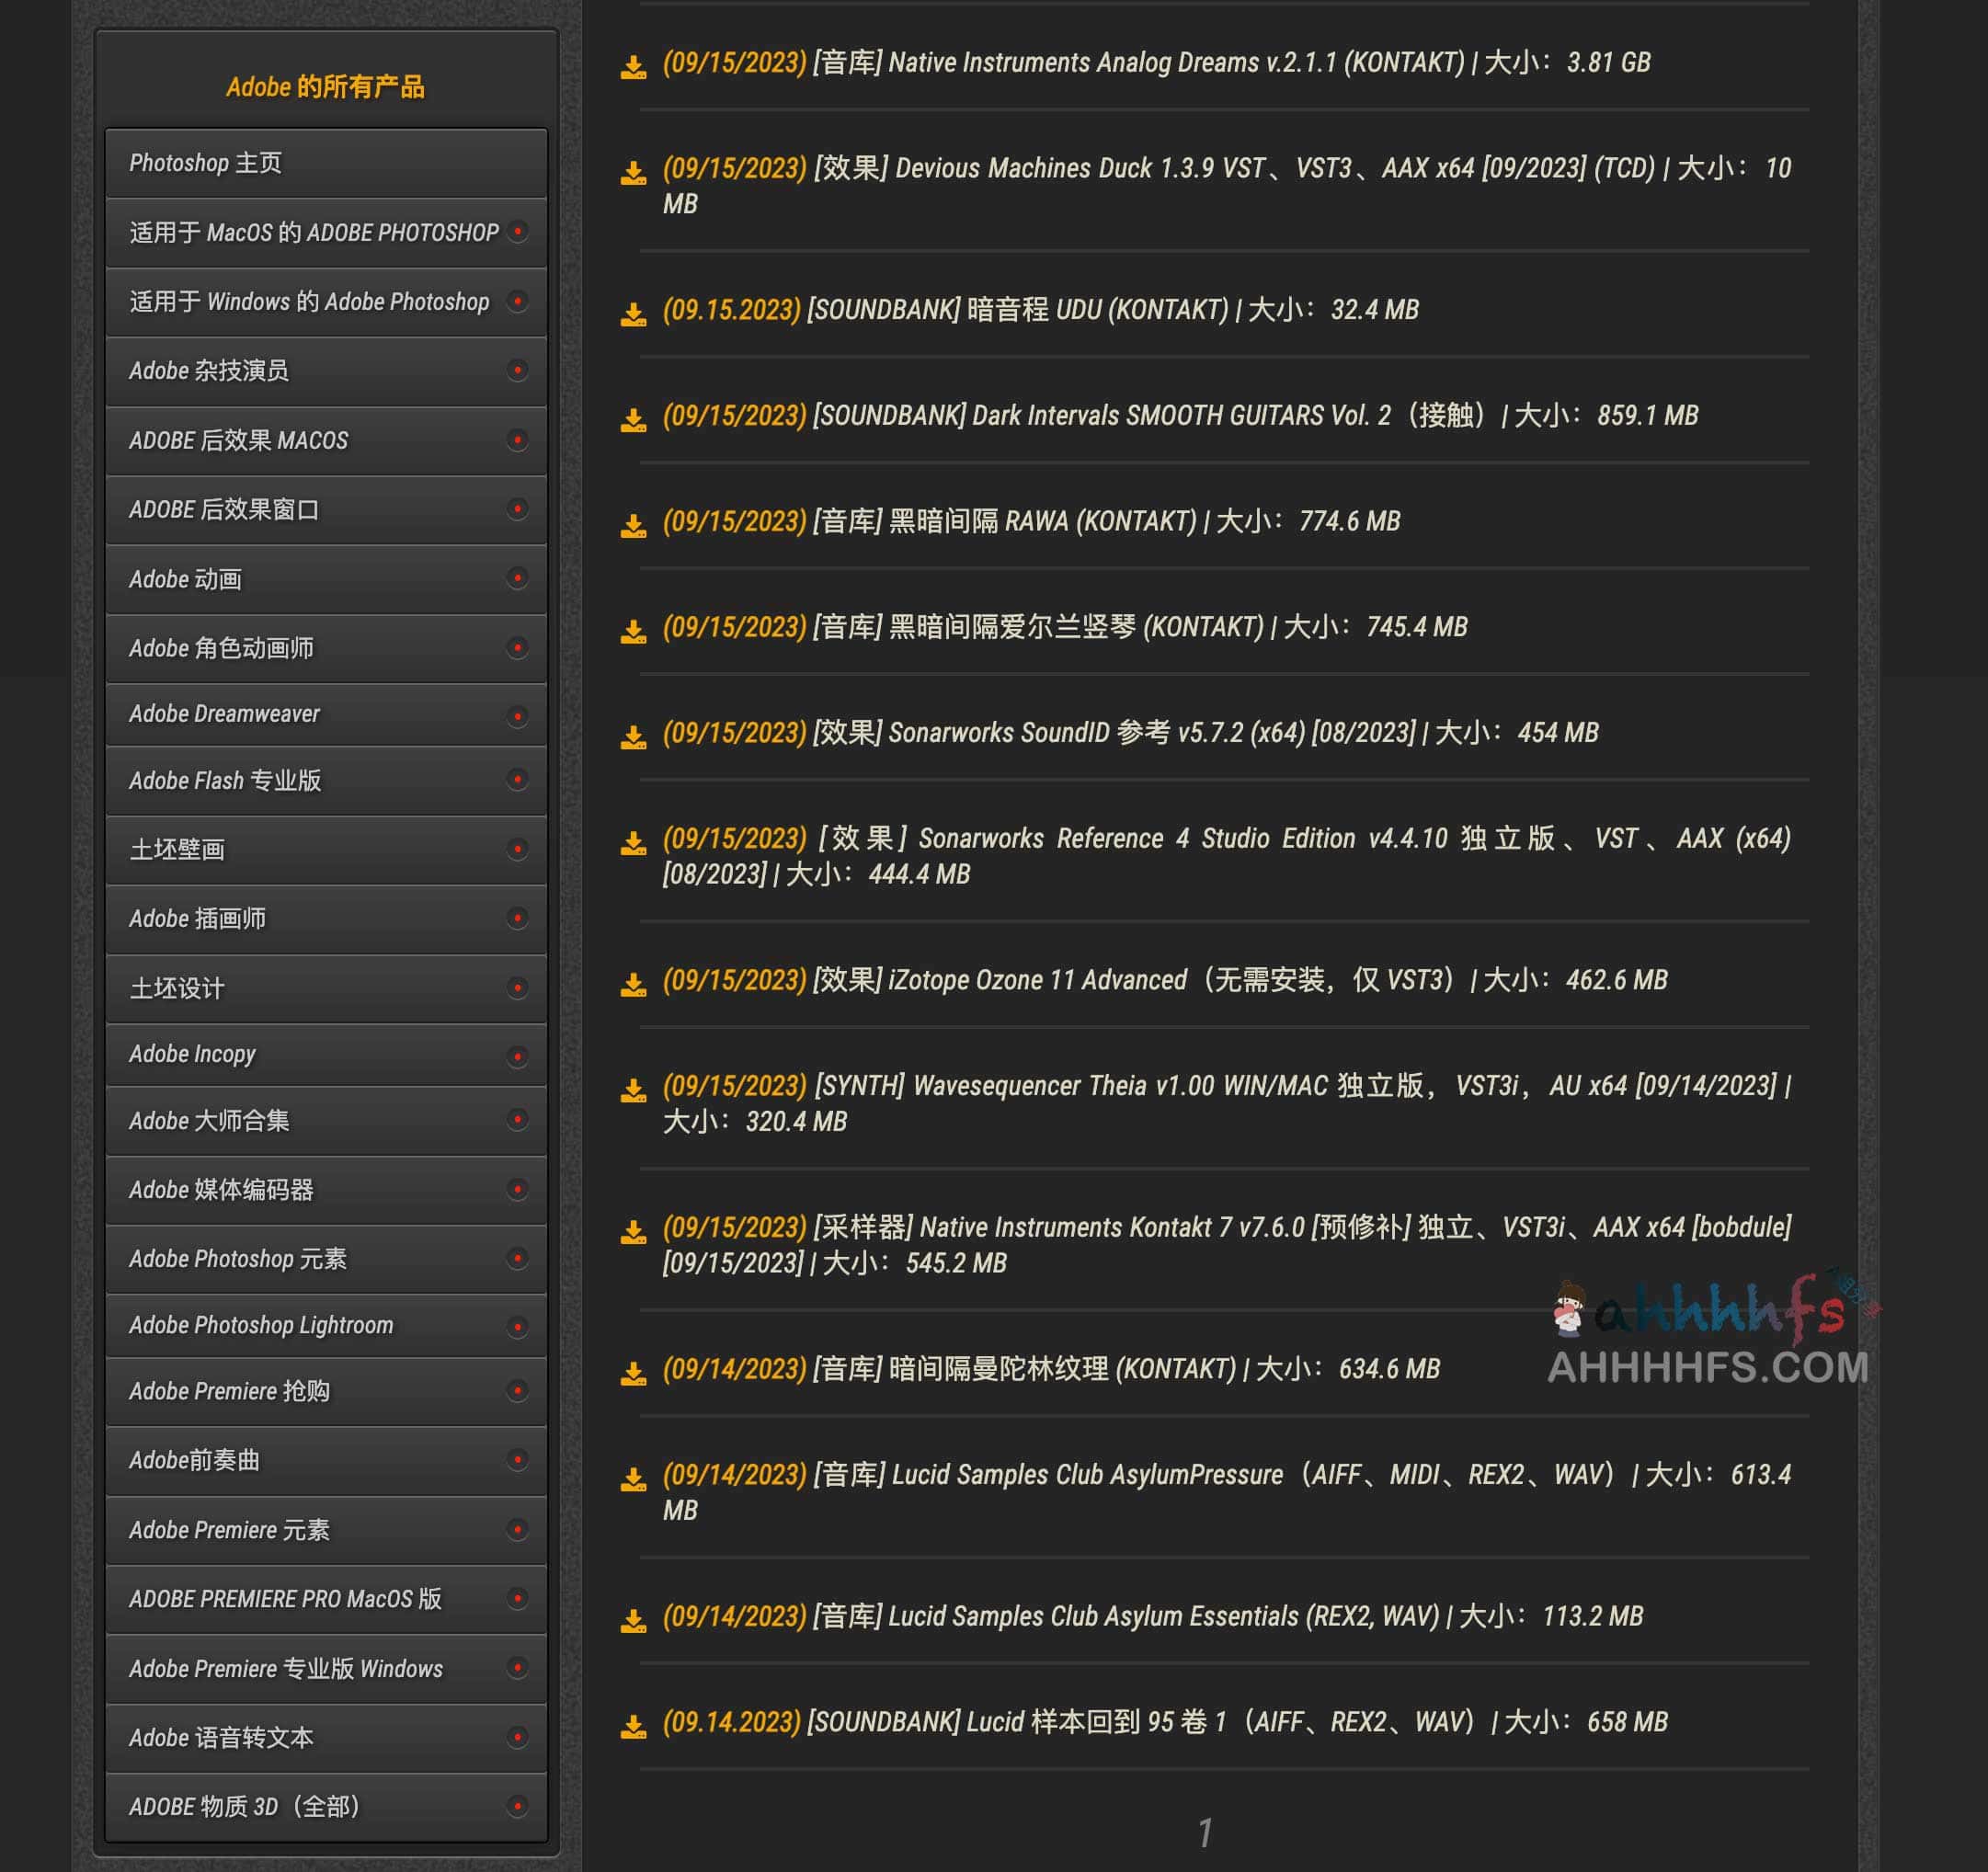The image size is (1988, 1872).
Task: Open the Photoshop 主页 menu item
Action: (x=326, y=163)
